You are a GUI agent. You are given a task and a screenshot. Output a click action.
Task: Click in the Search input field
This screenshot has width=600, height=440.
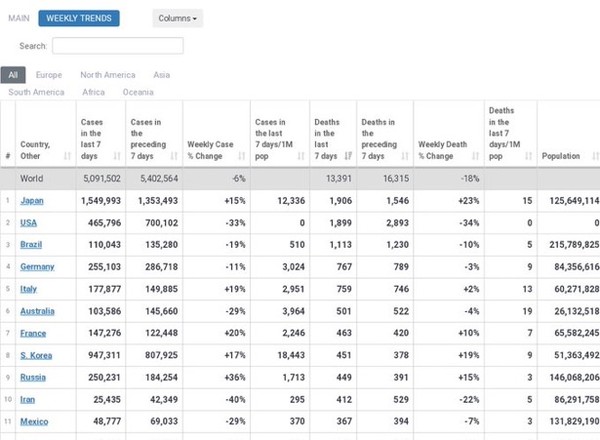(x=117, y=46)
